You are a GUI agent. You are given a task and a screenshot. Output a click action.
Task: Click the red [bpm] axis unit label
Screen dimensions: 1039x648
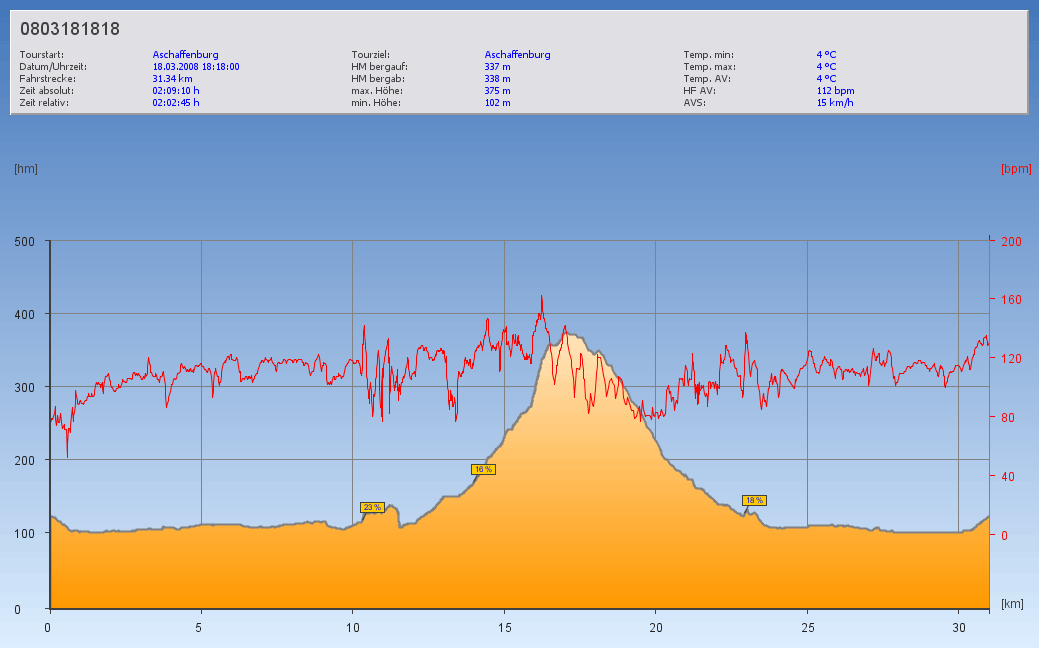coord(1015,169)
